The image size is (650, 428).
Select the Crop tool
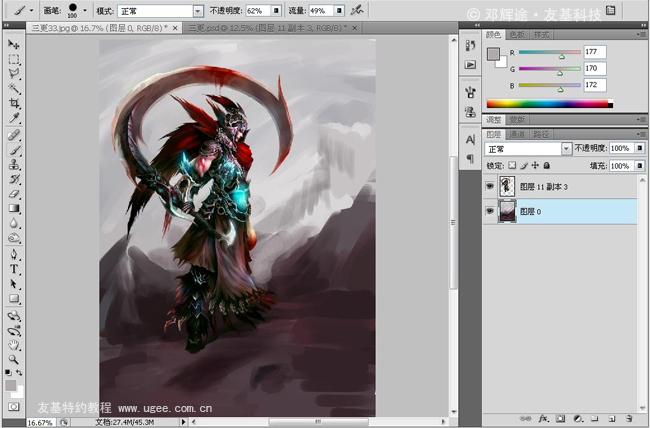coord(14,103)
